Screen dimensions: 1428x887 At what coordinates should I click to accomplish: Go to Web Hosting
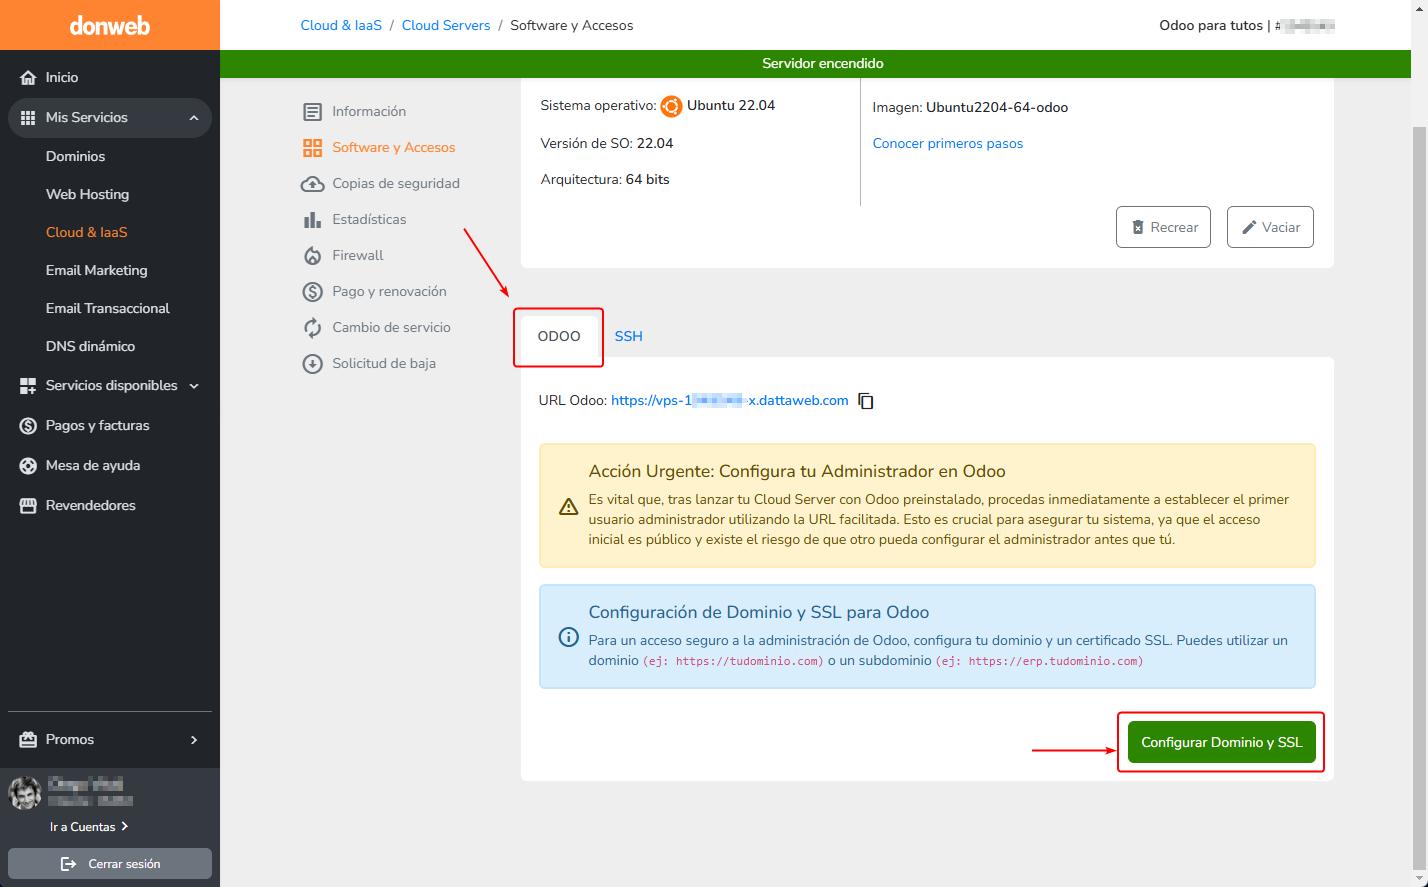87,194
